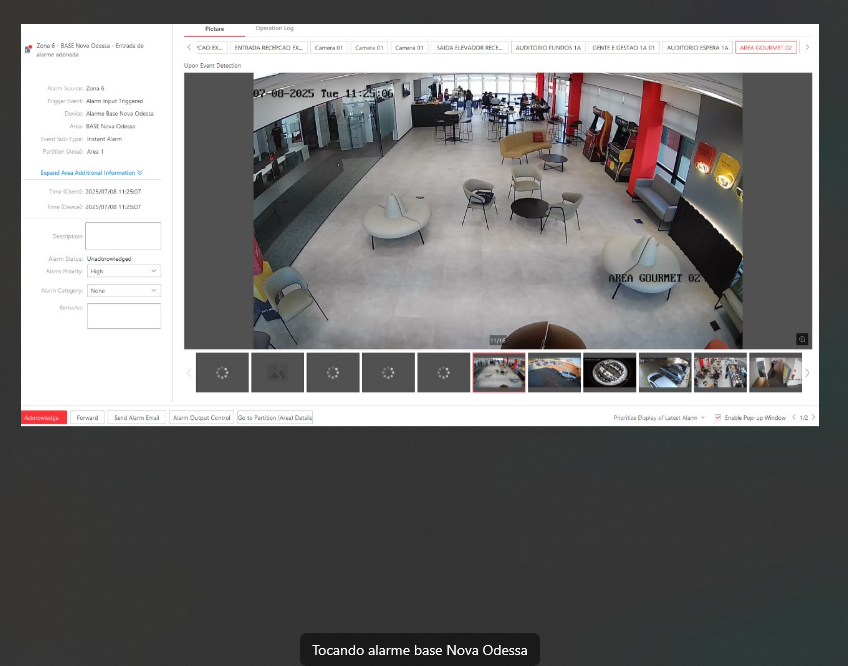Open the Prioritize Display of Latest Alarm dropdown
848x666 pixels.
[x=659, y=417]
